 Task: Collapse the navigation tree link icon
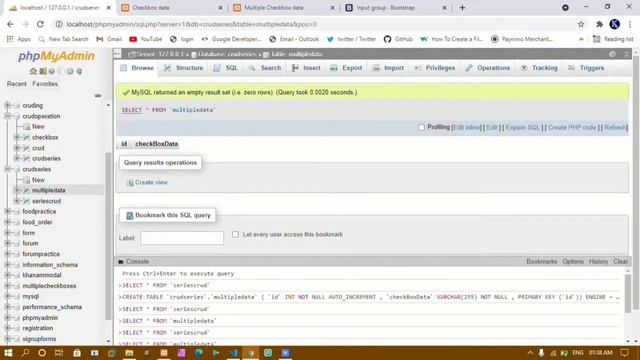coord(98,96)
